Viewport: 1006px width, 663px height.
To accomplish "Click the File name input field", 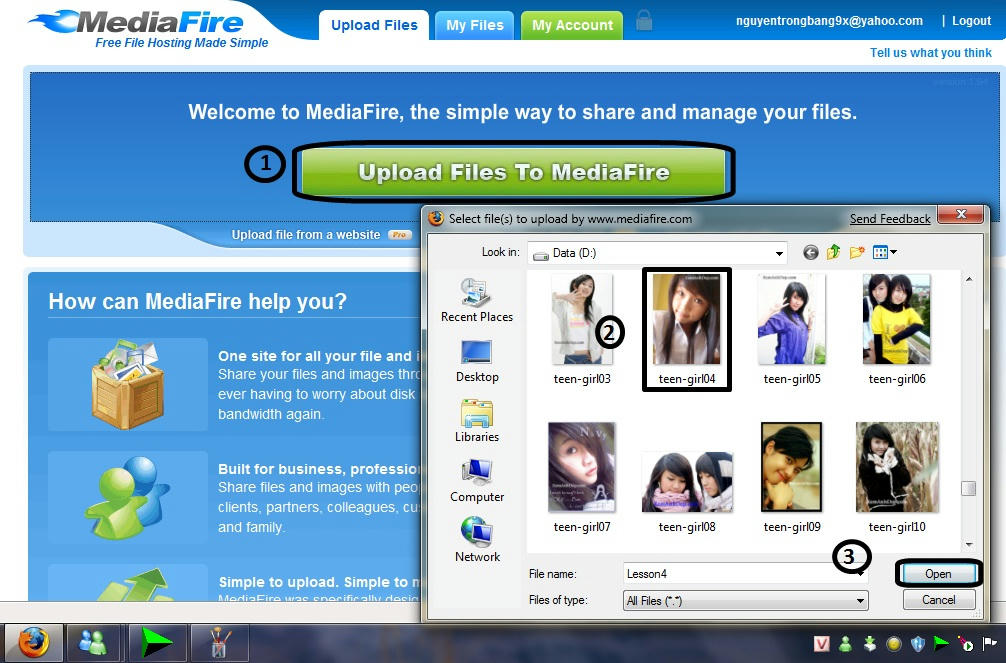I will [745, 574].
